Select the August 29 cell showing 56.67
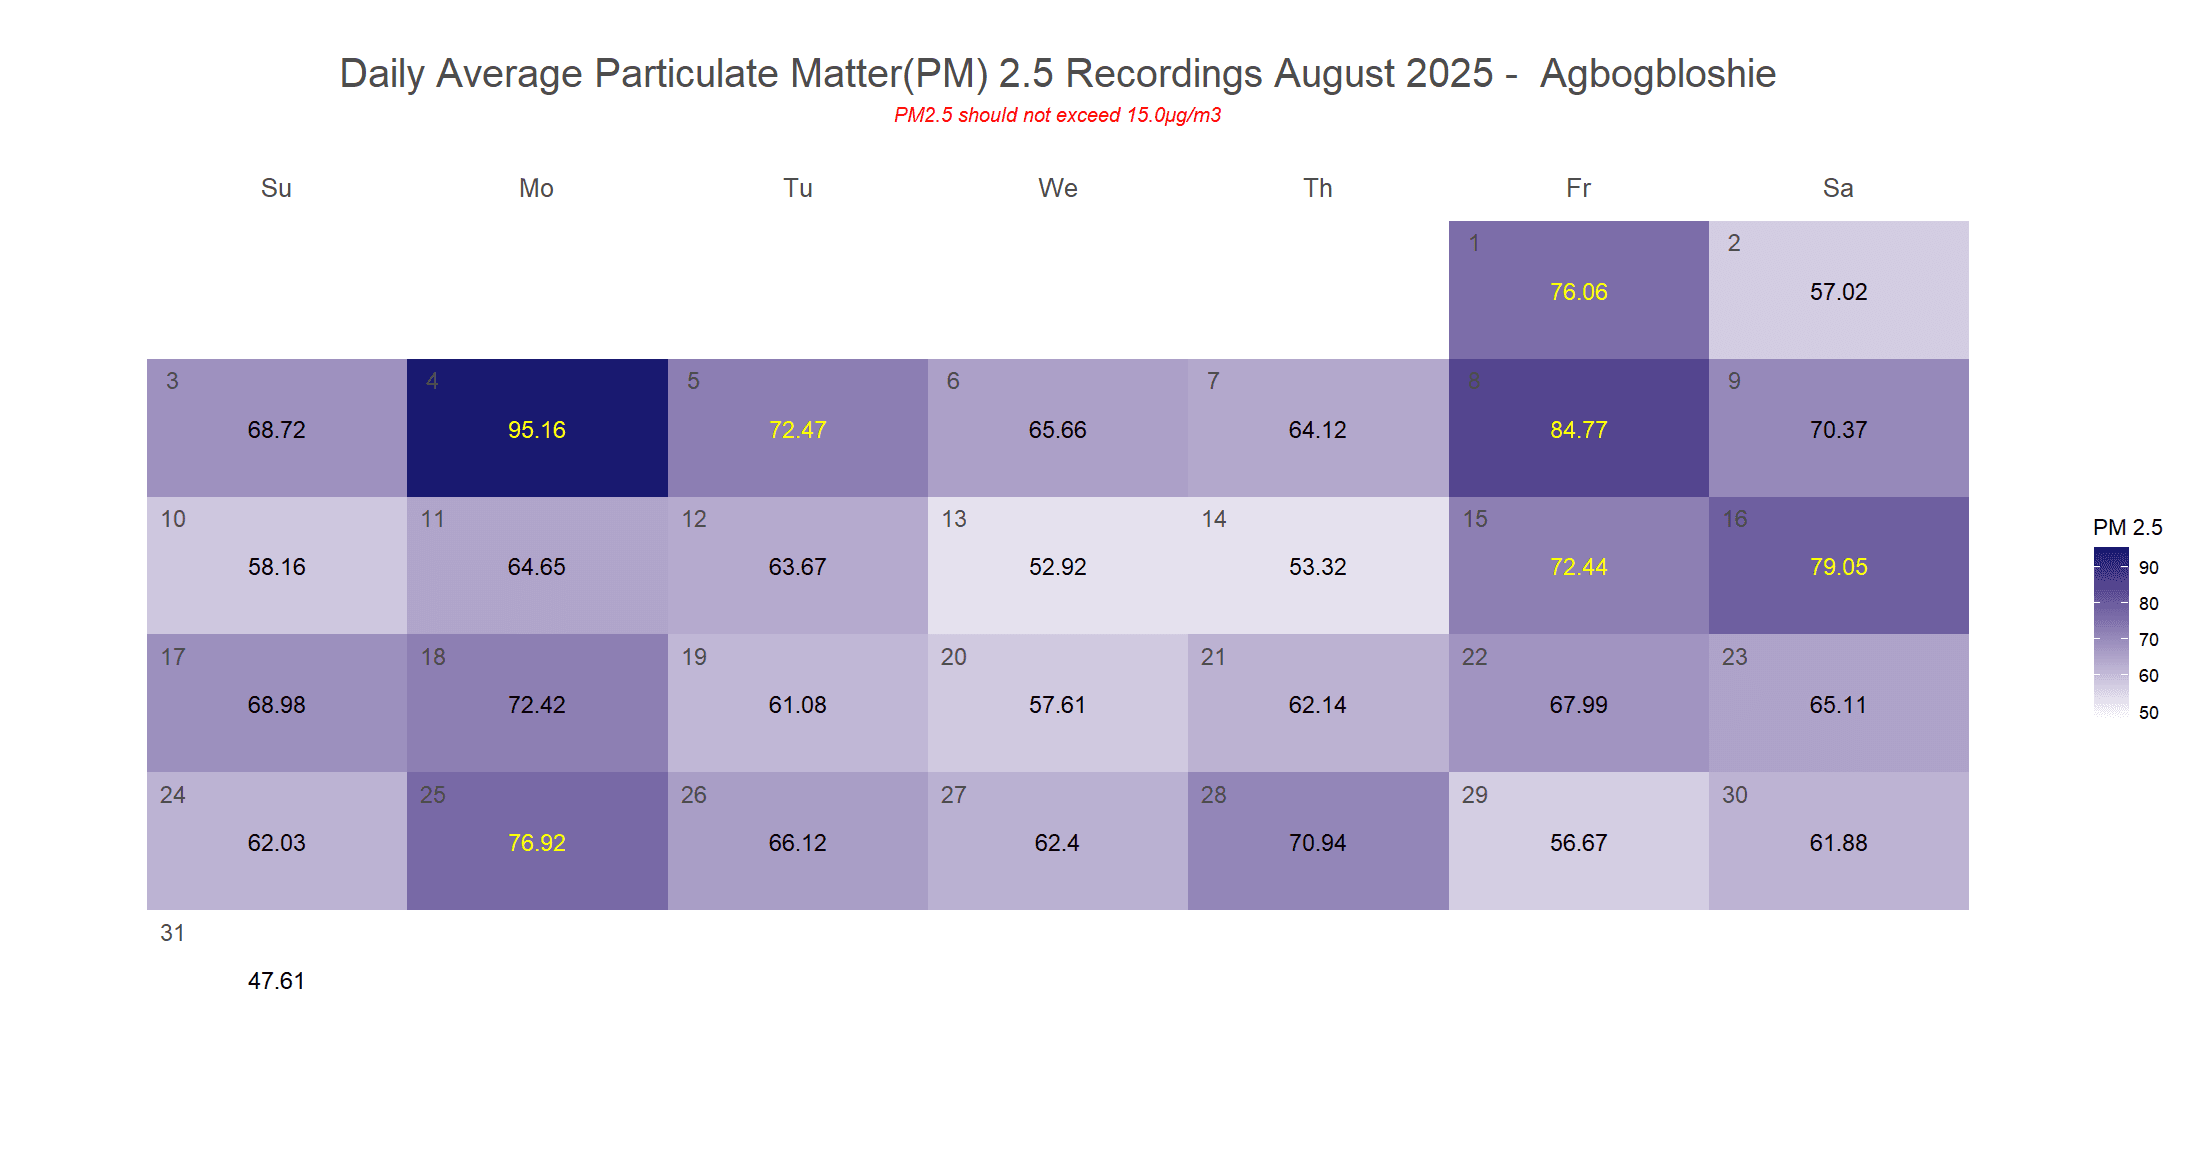The image size is (2203, 1161). (1578, 841)
